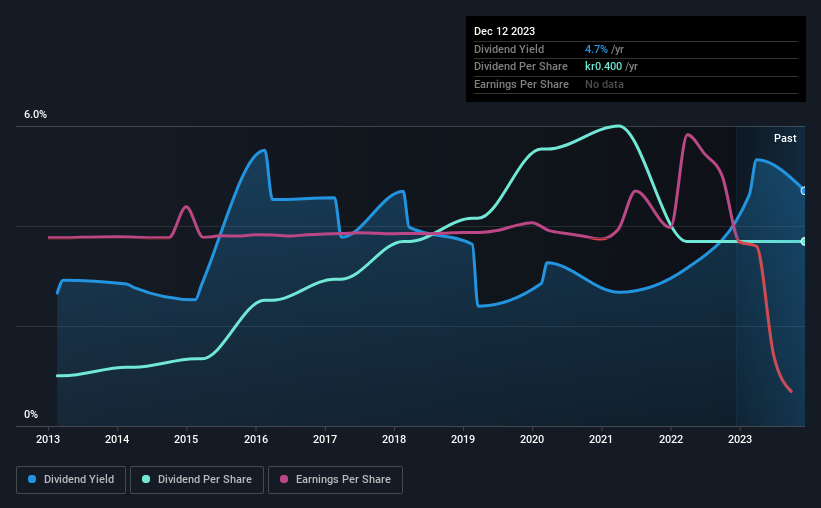The width and height of the screenshot is (821, 508).
Task: Toggle the Dividend Per Share legend button
Action: (x=197, y=480)
